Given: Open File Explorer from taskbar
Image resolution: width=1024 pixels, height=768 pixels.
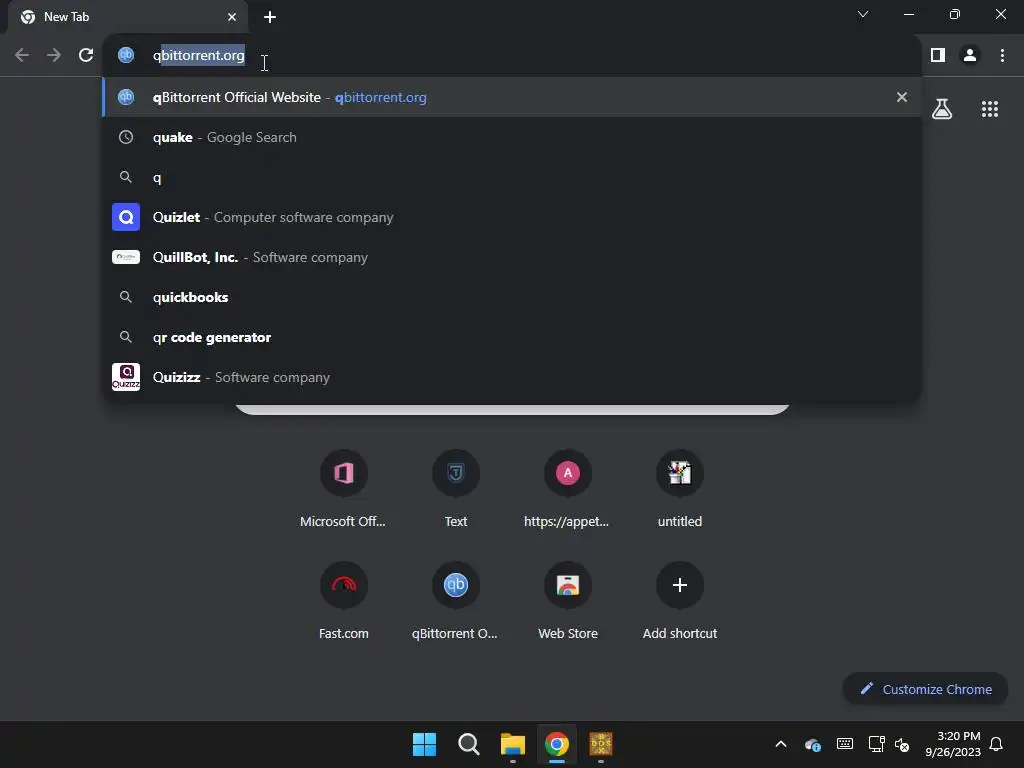Looking at the screenshot, I should 513,744.
